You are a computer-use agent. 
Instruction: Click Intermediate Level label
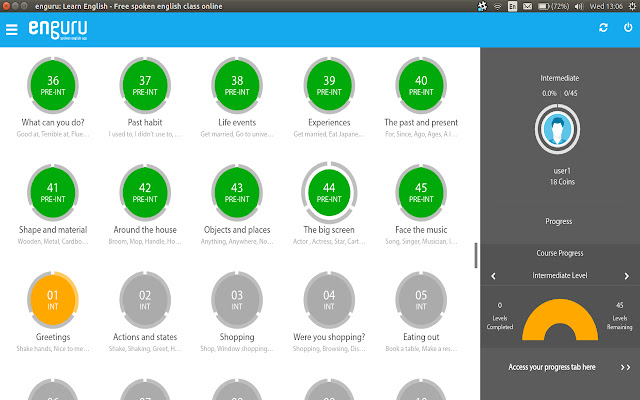tap(560, 276)
